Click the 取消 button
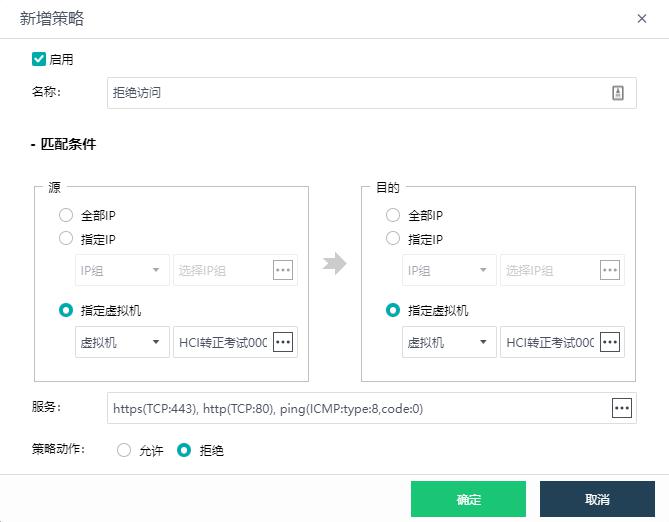The width and height of the screenshot is (669, 522). tap(597, 499)
